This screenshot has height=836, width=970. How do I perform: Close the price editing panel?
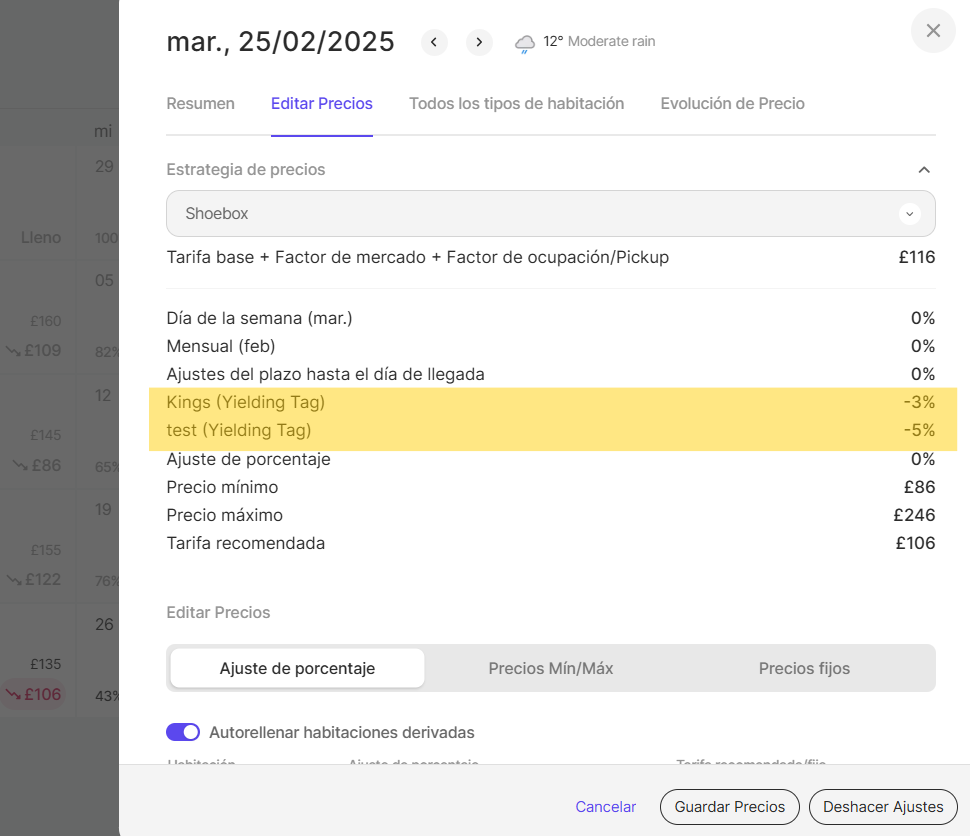click(933, 31)
